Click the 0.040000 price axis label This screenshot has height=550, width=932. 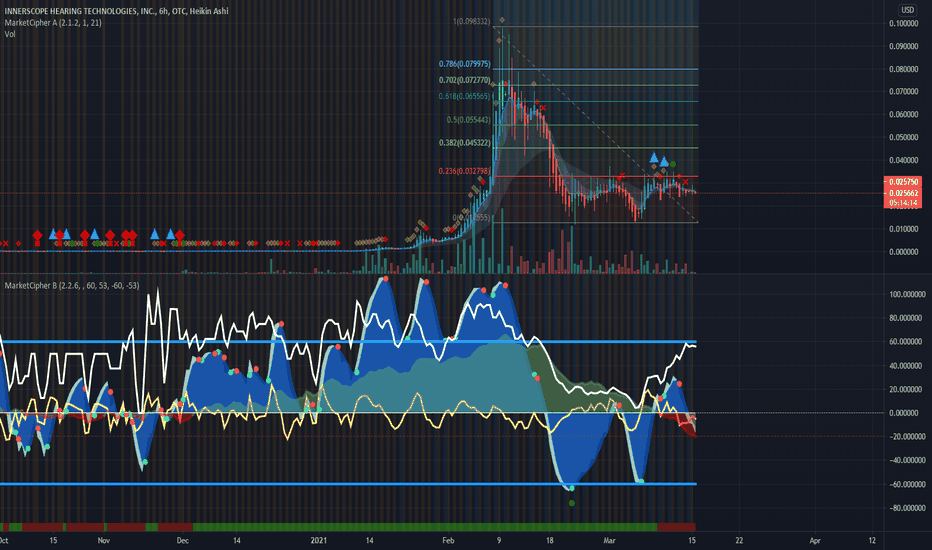coord(903,160)
